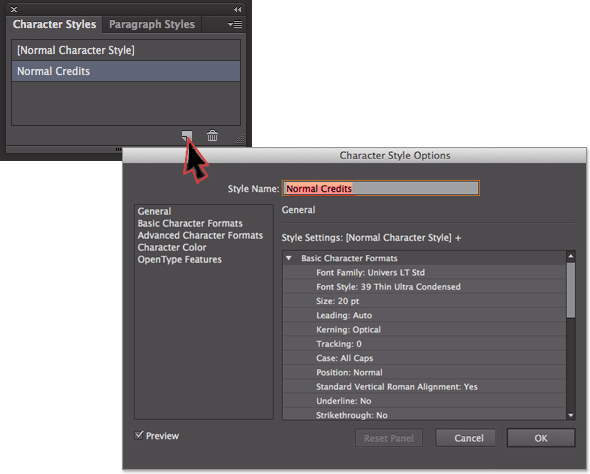Image resolution: width=590 pixels, height=474 pixels.
Task: Close the Character Styles panel
Action: [x=14, y=9]
